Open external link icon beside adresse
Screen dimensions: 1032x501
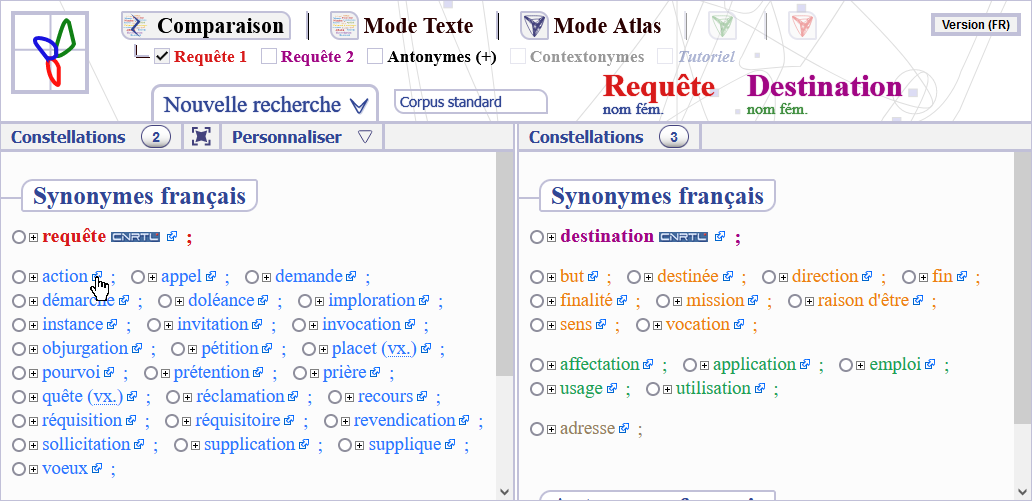click(x=624, y=429)
